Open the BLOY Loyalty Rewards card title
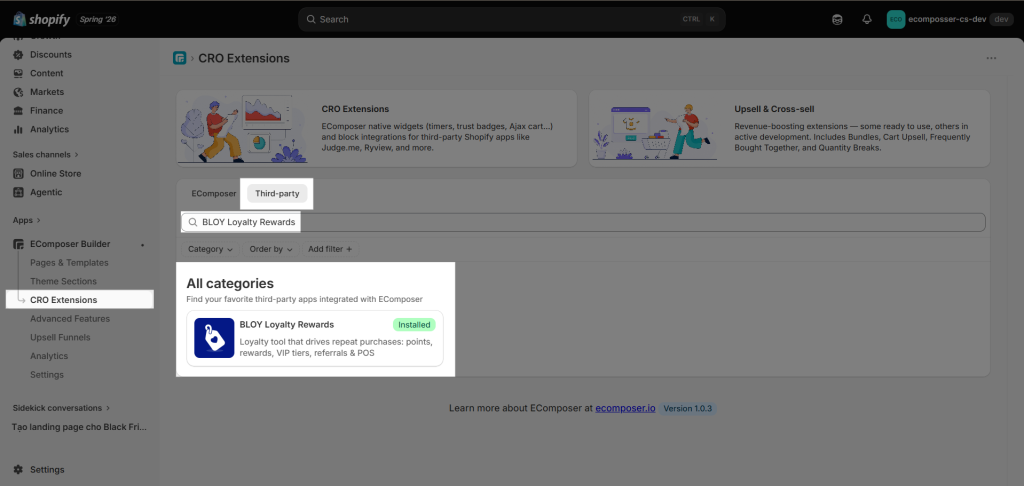This screenshot has height=486, width=1024. pyautogui.click(x=287, y=325)
